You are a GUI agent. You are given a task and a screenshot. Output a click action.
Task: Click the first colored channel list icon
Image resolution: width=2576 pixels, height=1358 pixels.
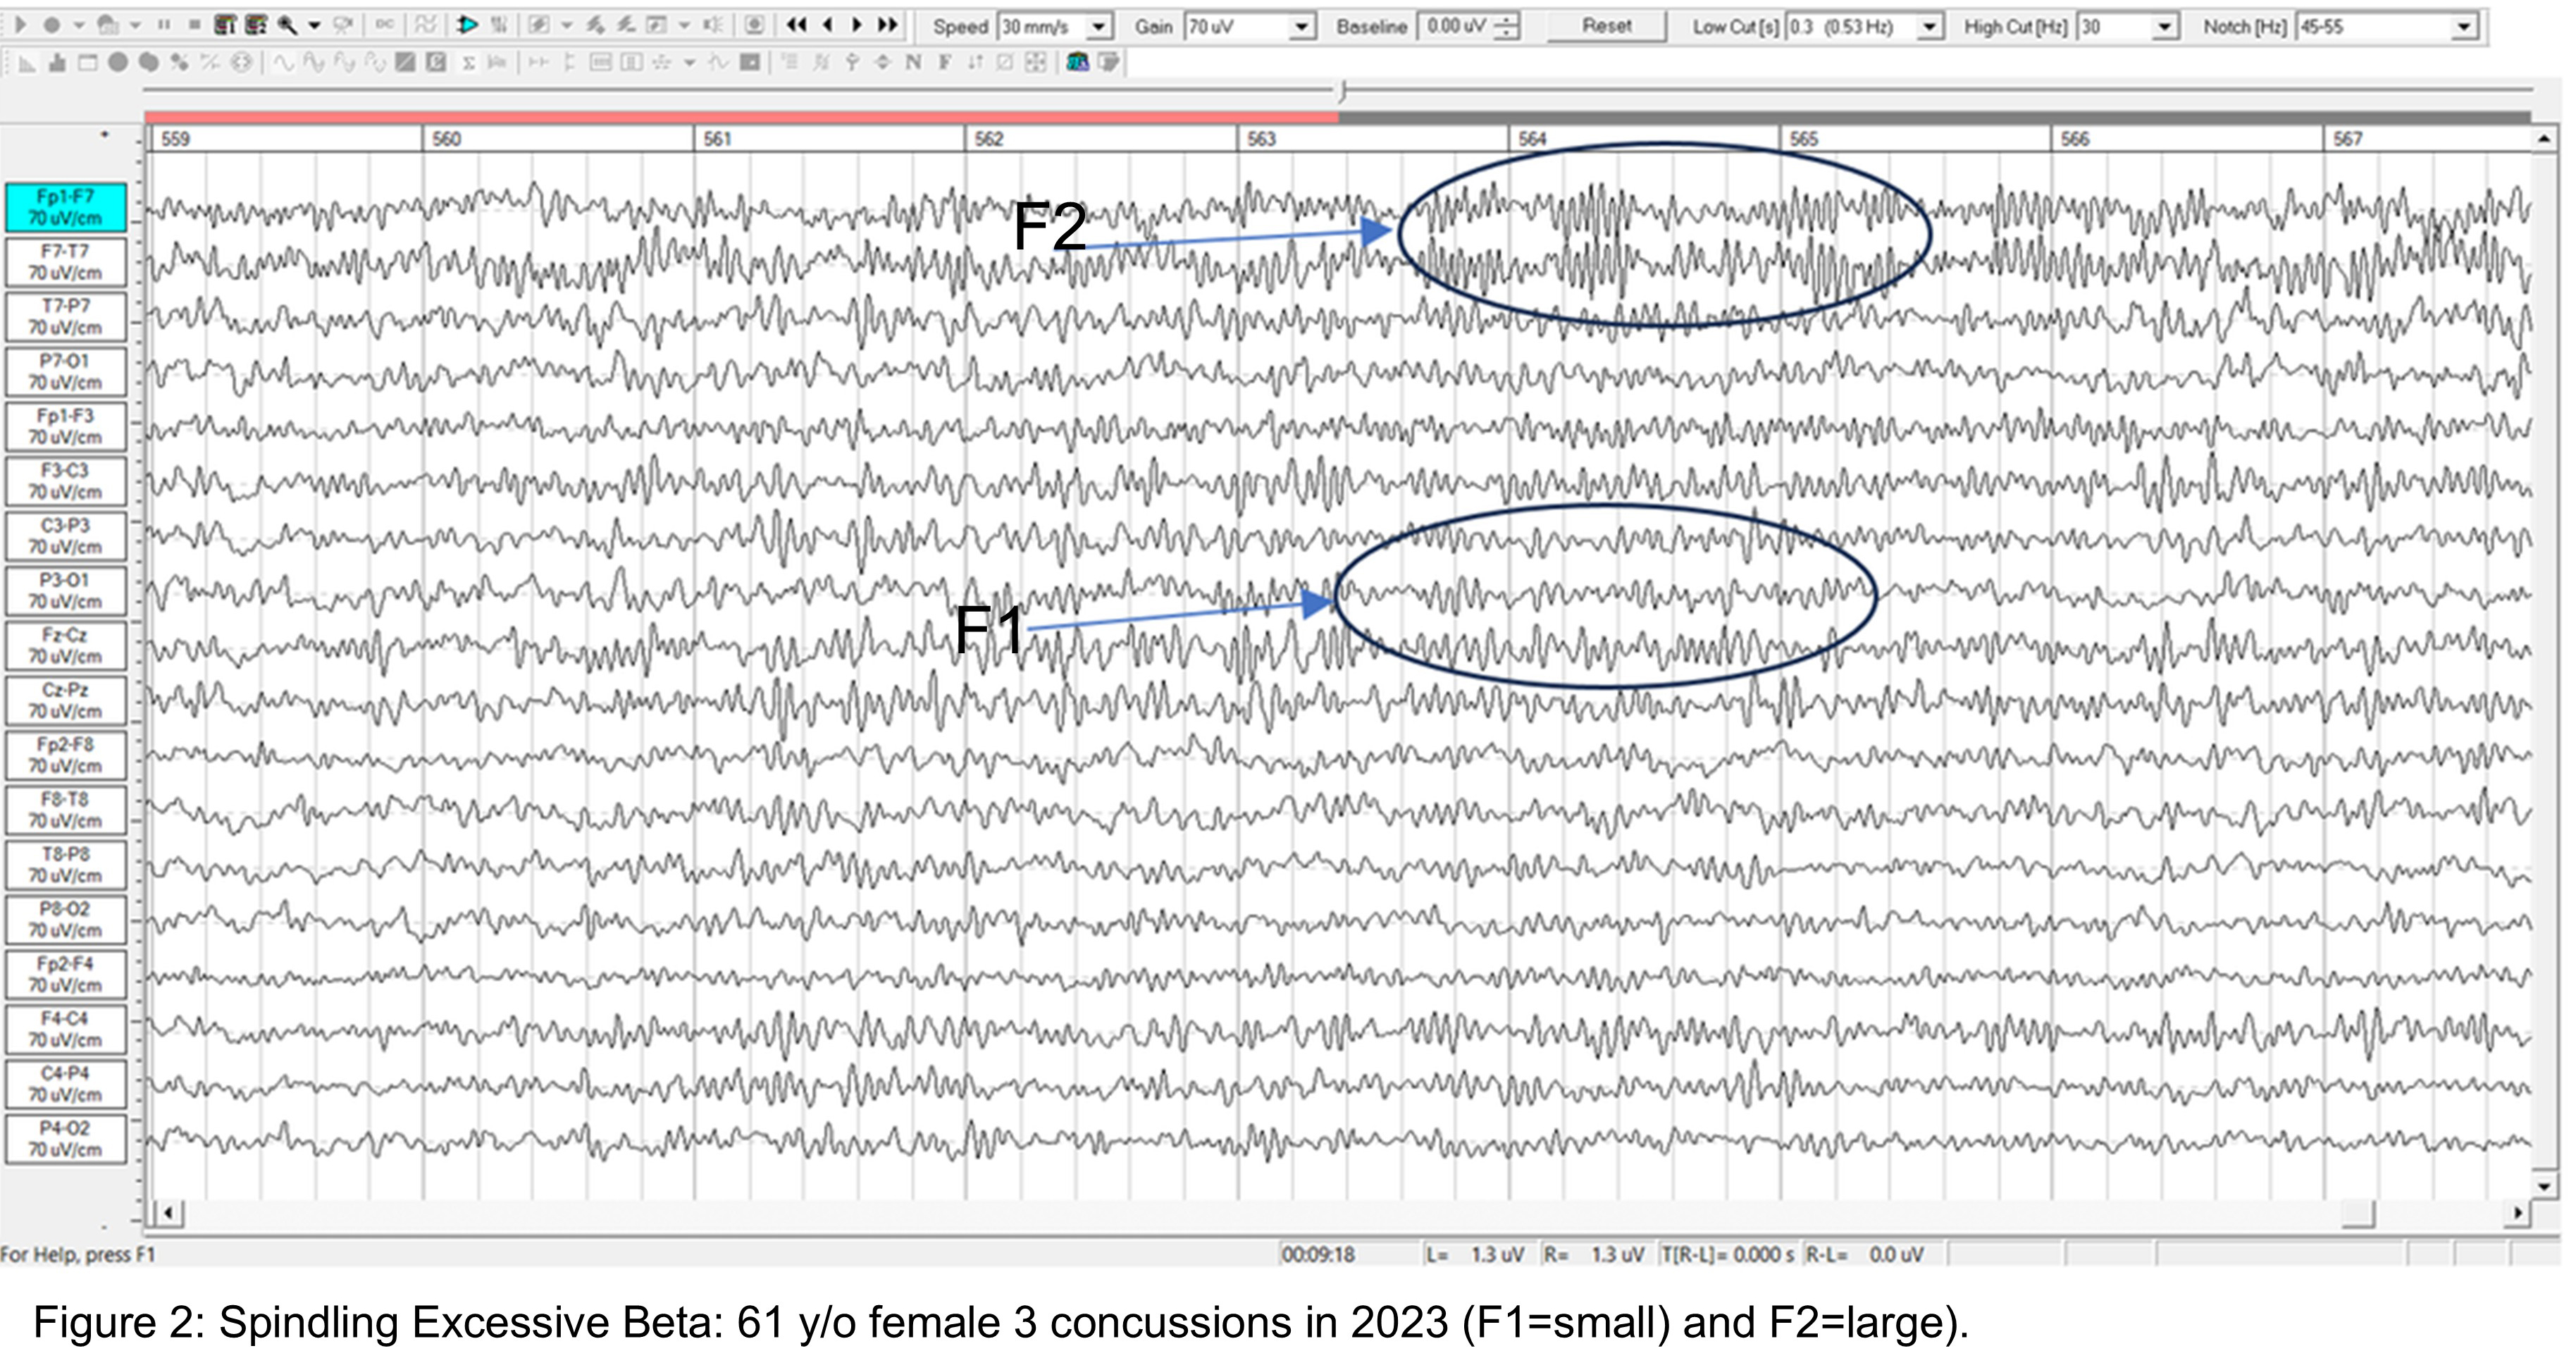click(226, 25)
